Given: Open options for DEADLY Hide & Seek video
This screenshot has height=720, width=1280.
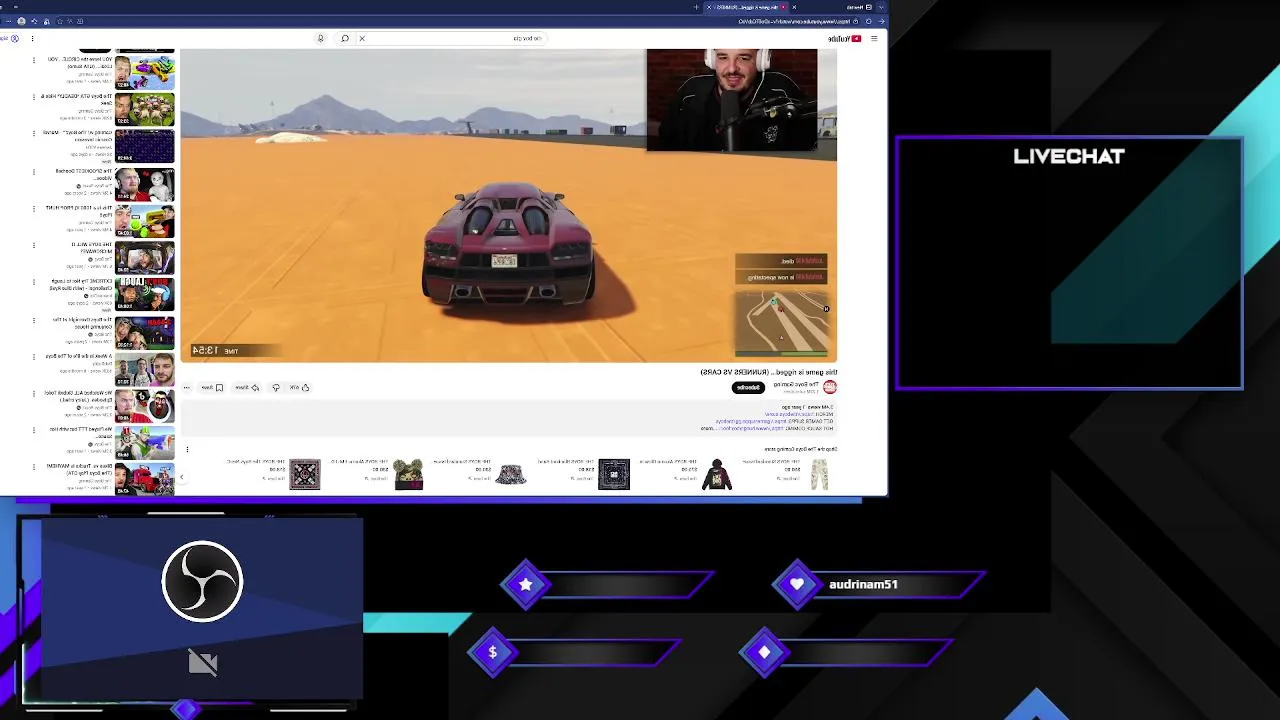Looking at the screenshot, I should [33, 97].
